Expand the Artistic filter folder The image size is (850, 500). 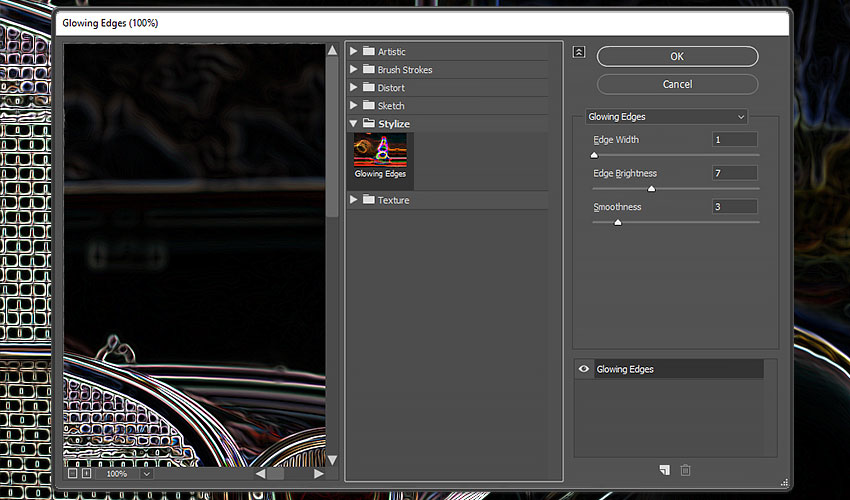[x=353, y=52]
